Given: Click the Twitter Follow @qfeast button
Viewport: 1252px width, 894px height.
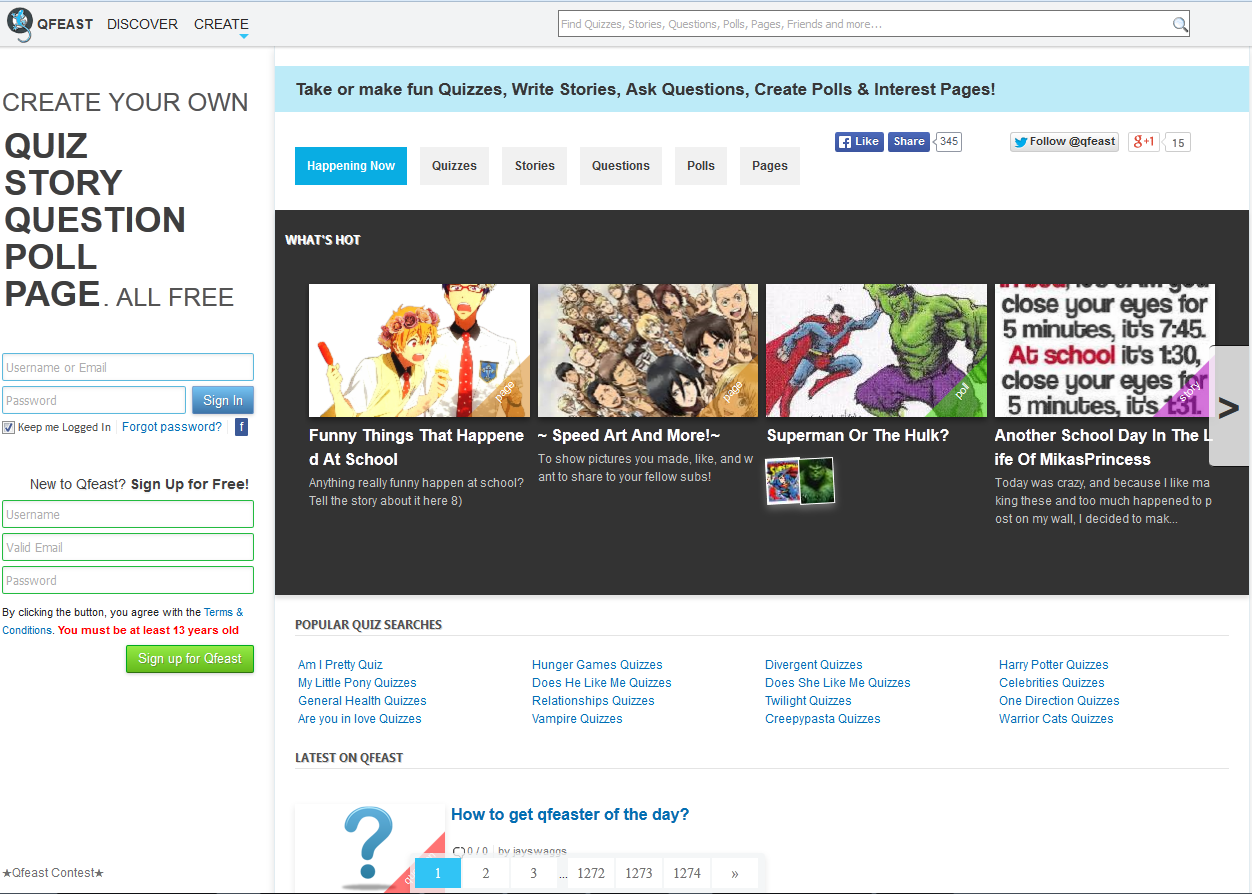Looking at the screenshot, I should [1064, 142].
